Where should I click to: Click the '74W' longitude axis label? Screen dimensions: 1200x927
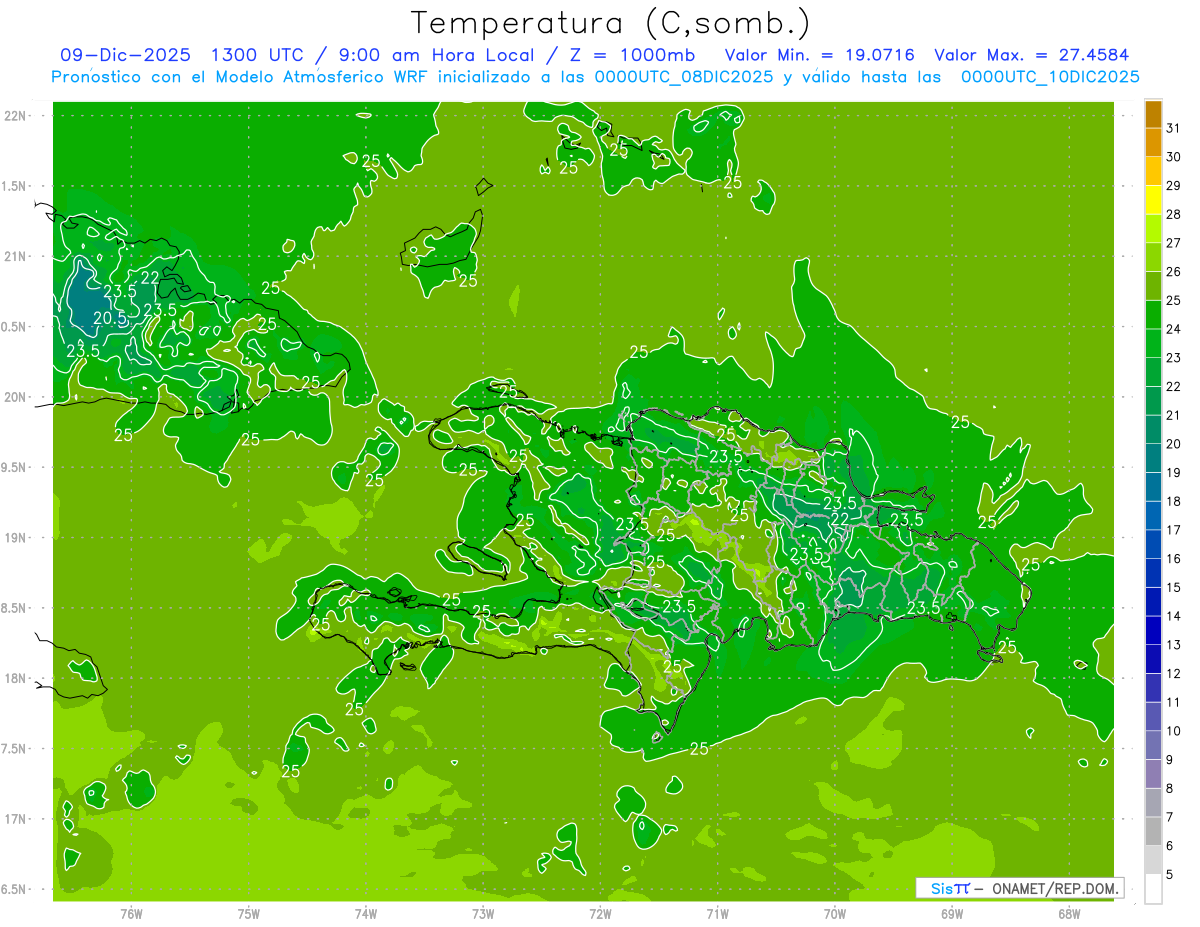[x=365, y=914]
